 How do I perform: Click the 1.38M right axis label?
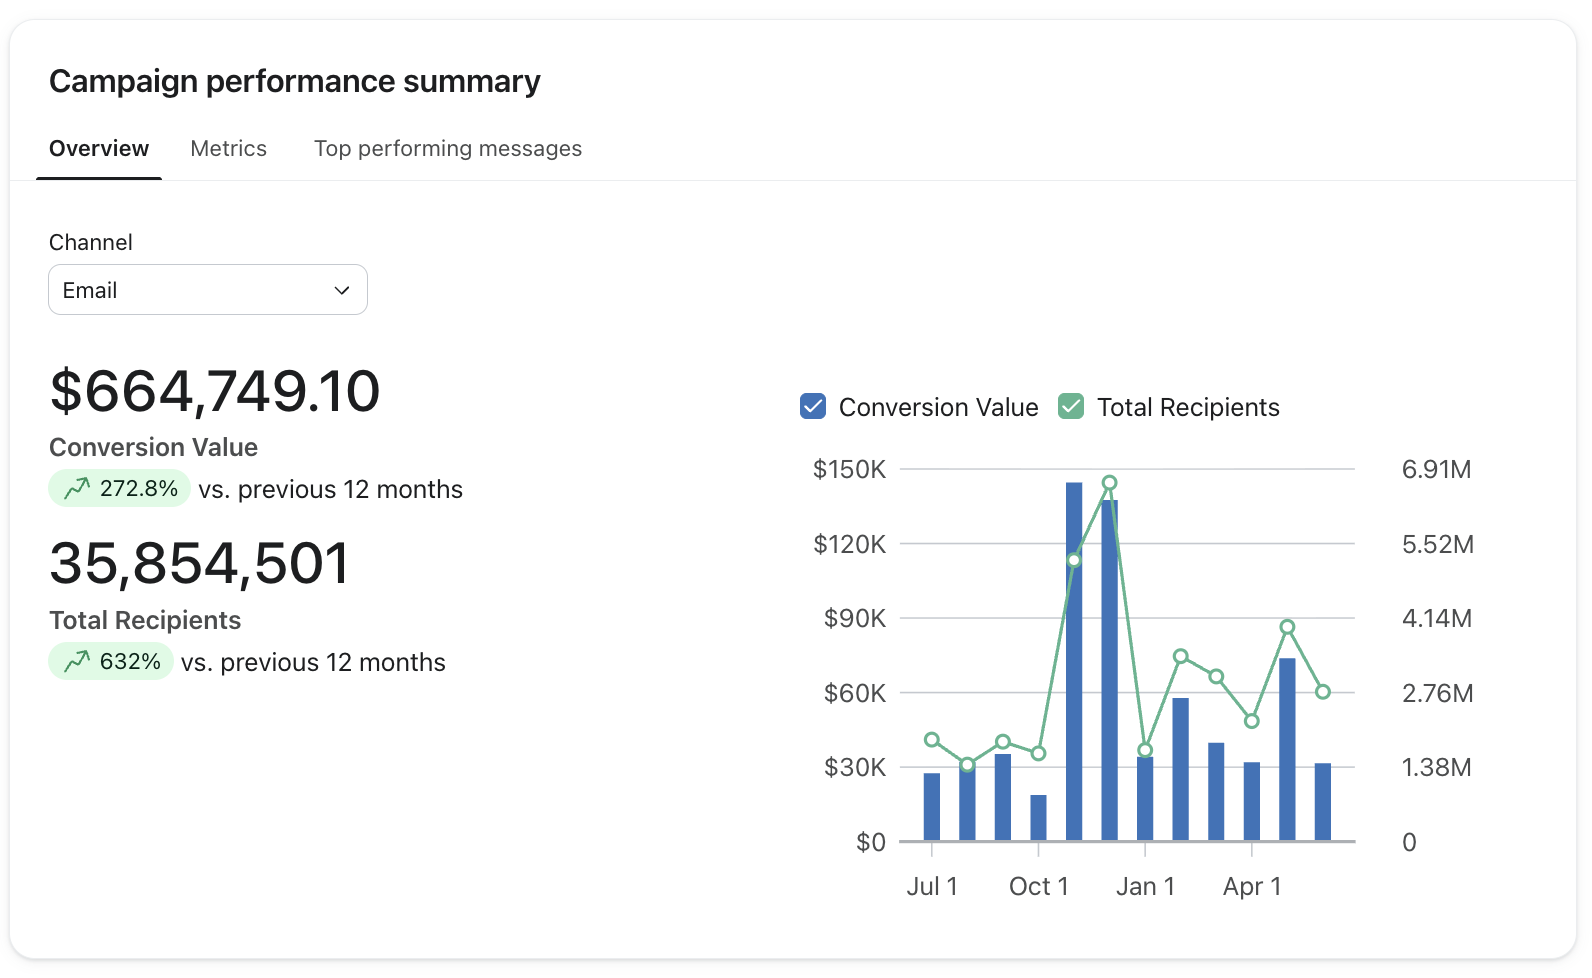(x=1436, y=767)
